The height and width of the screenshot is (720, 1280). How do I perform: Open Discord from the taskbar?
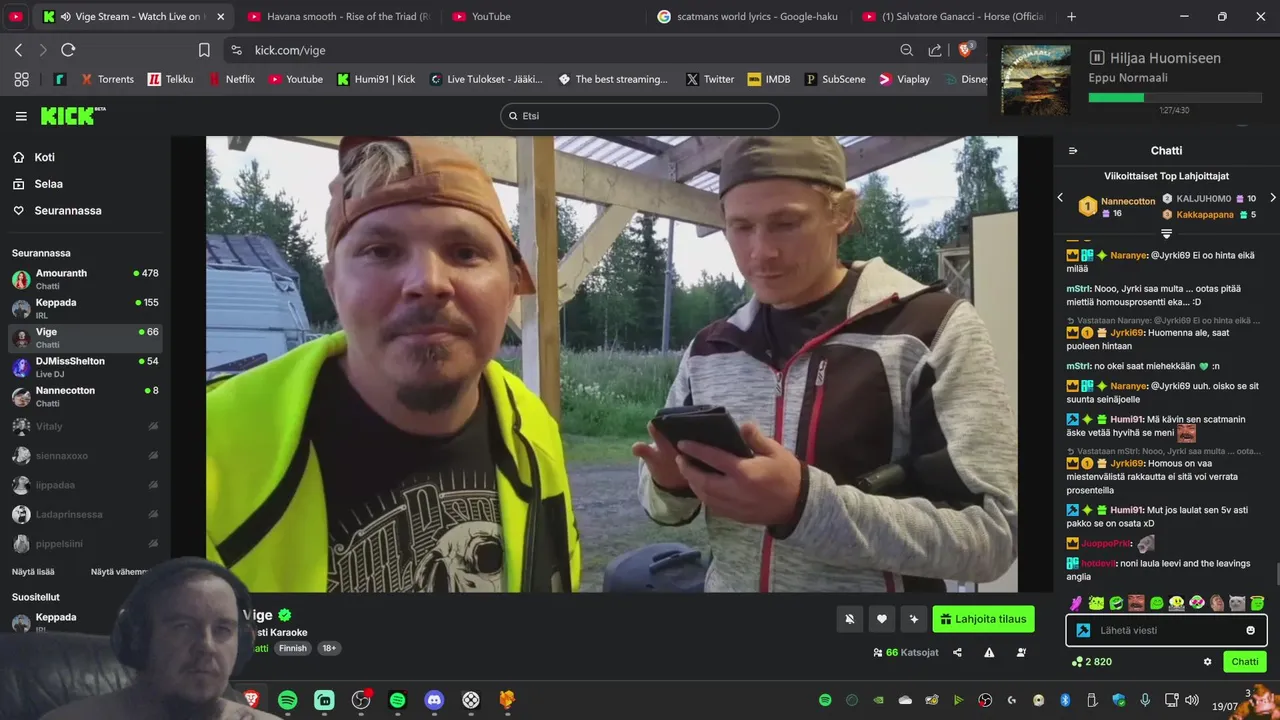pos(434,700)
